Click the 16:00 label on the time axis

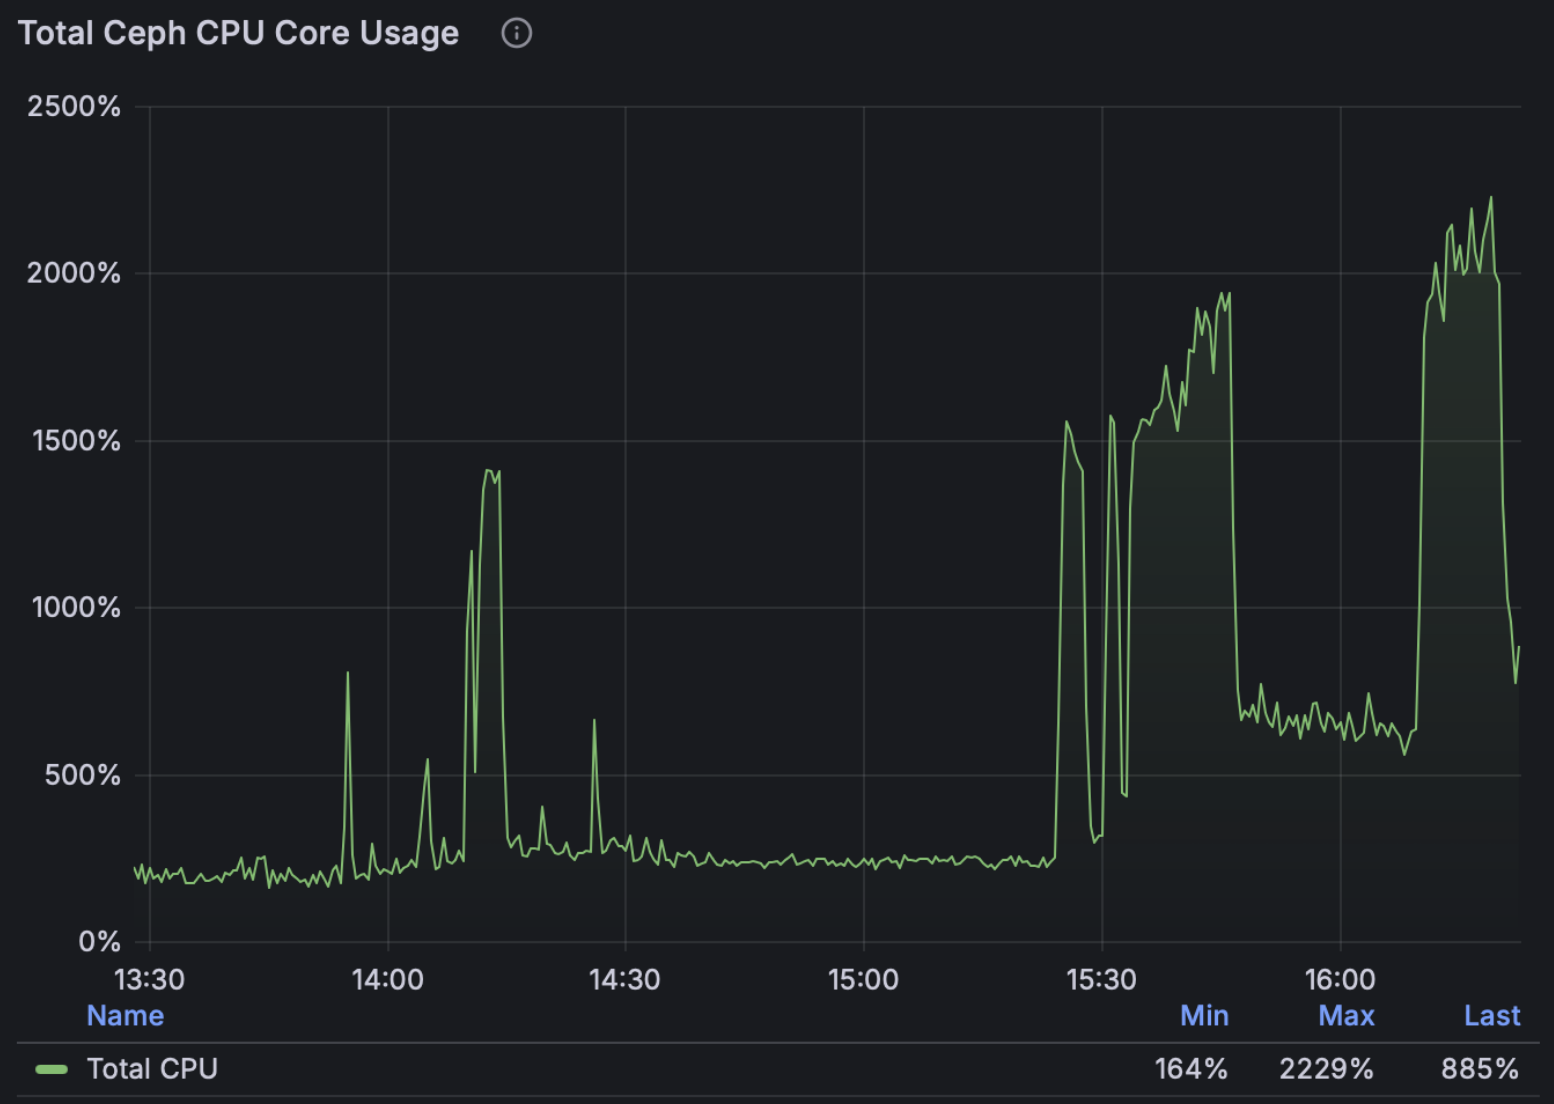pos(1339,979)
